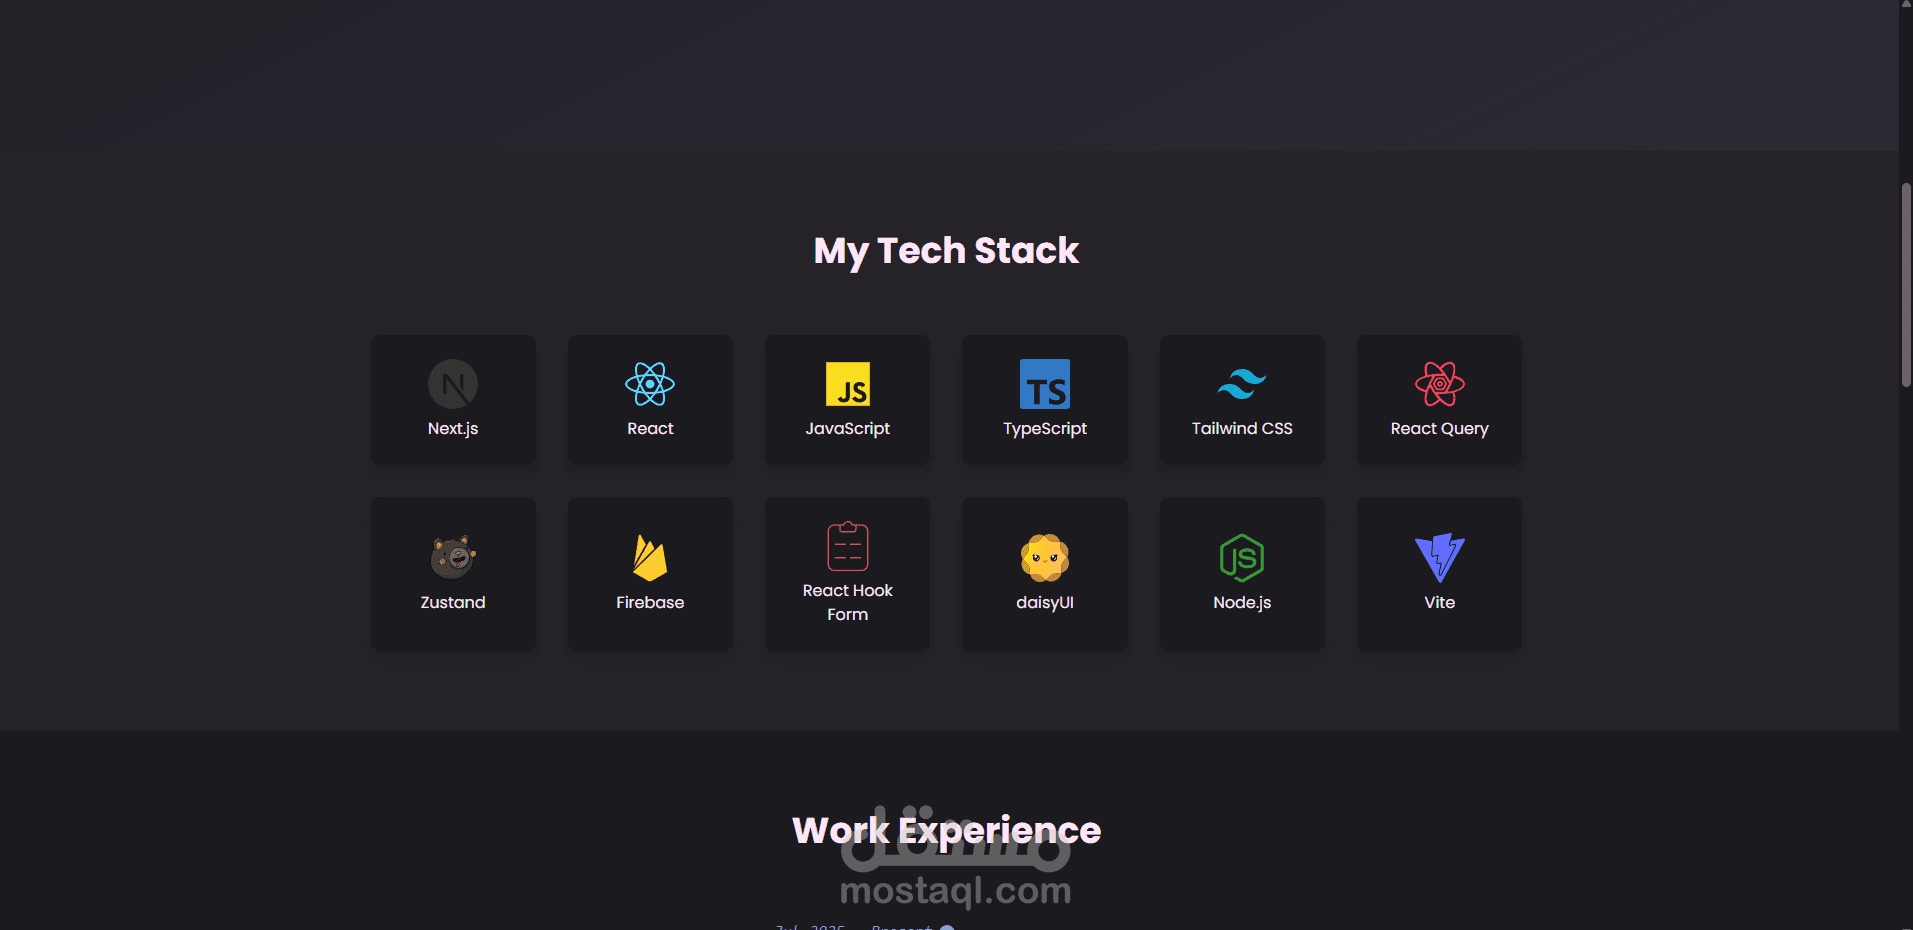1913x930 pixels.
Task: Click the "daisyUI" label
Action: 1045,602
